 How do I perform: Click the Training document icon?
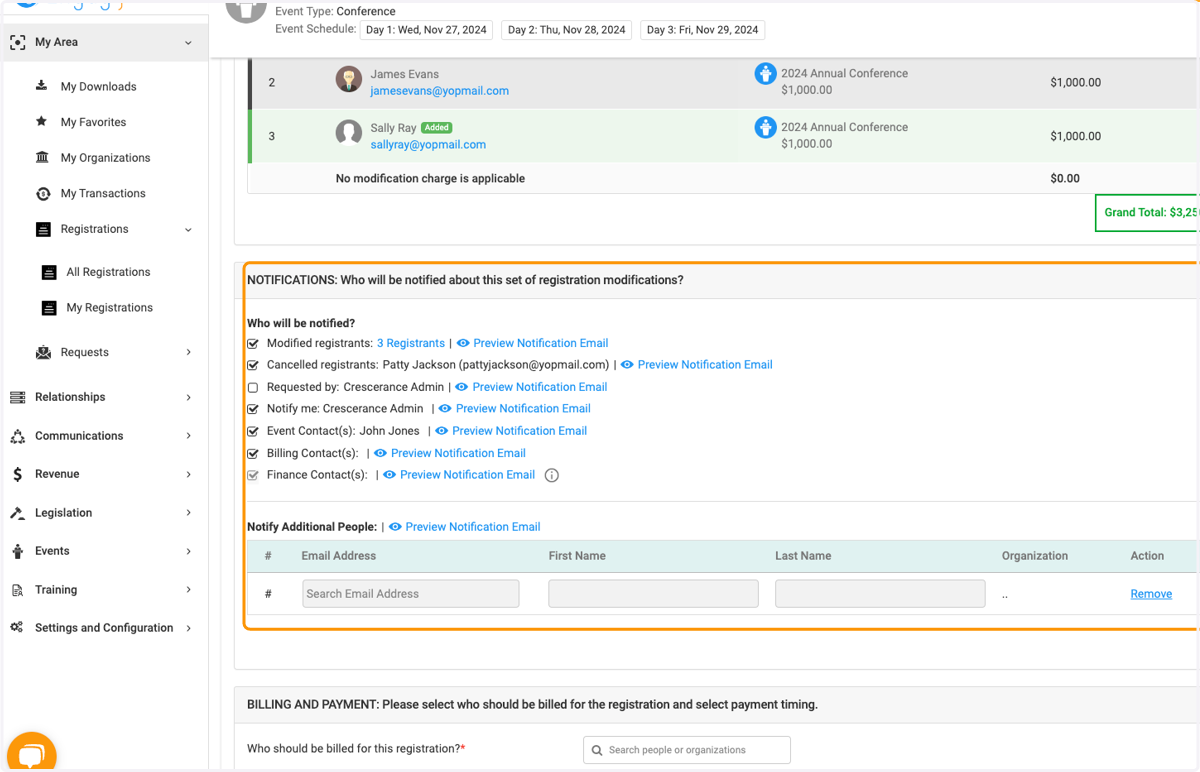17,590
